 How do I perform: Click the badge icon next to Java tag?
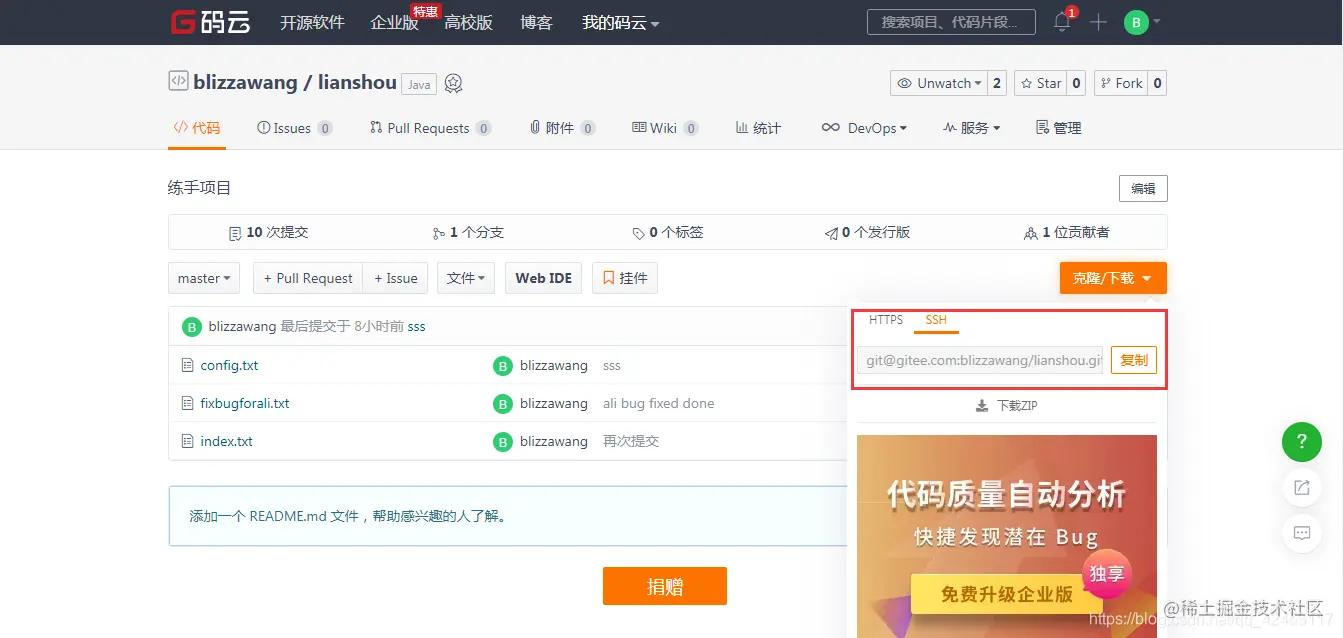[x=454, y=83]
